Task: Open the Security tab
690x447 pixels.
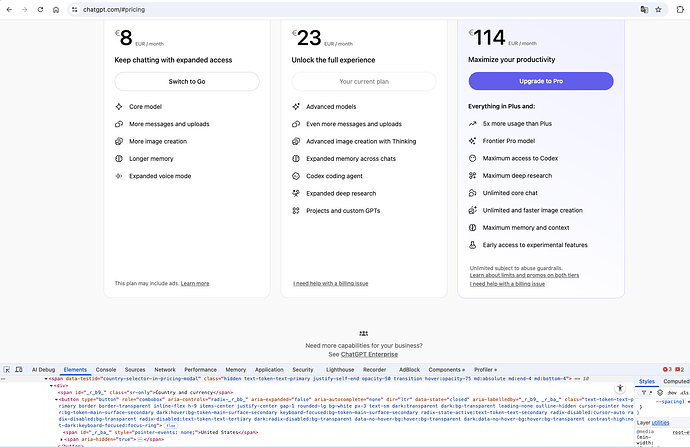Action: pyautogui.click(x=303, y=370)
